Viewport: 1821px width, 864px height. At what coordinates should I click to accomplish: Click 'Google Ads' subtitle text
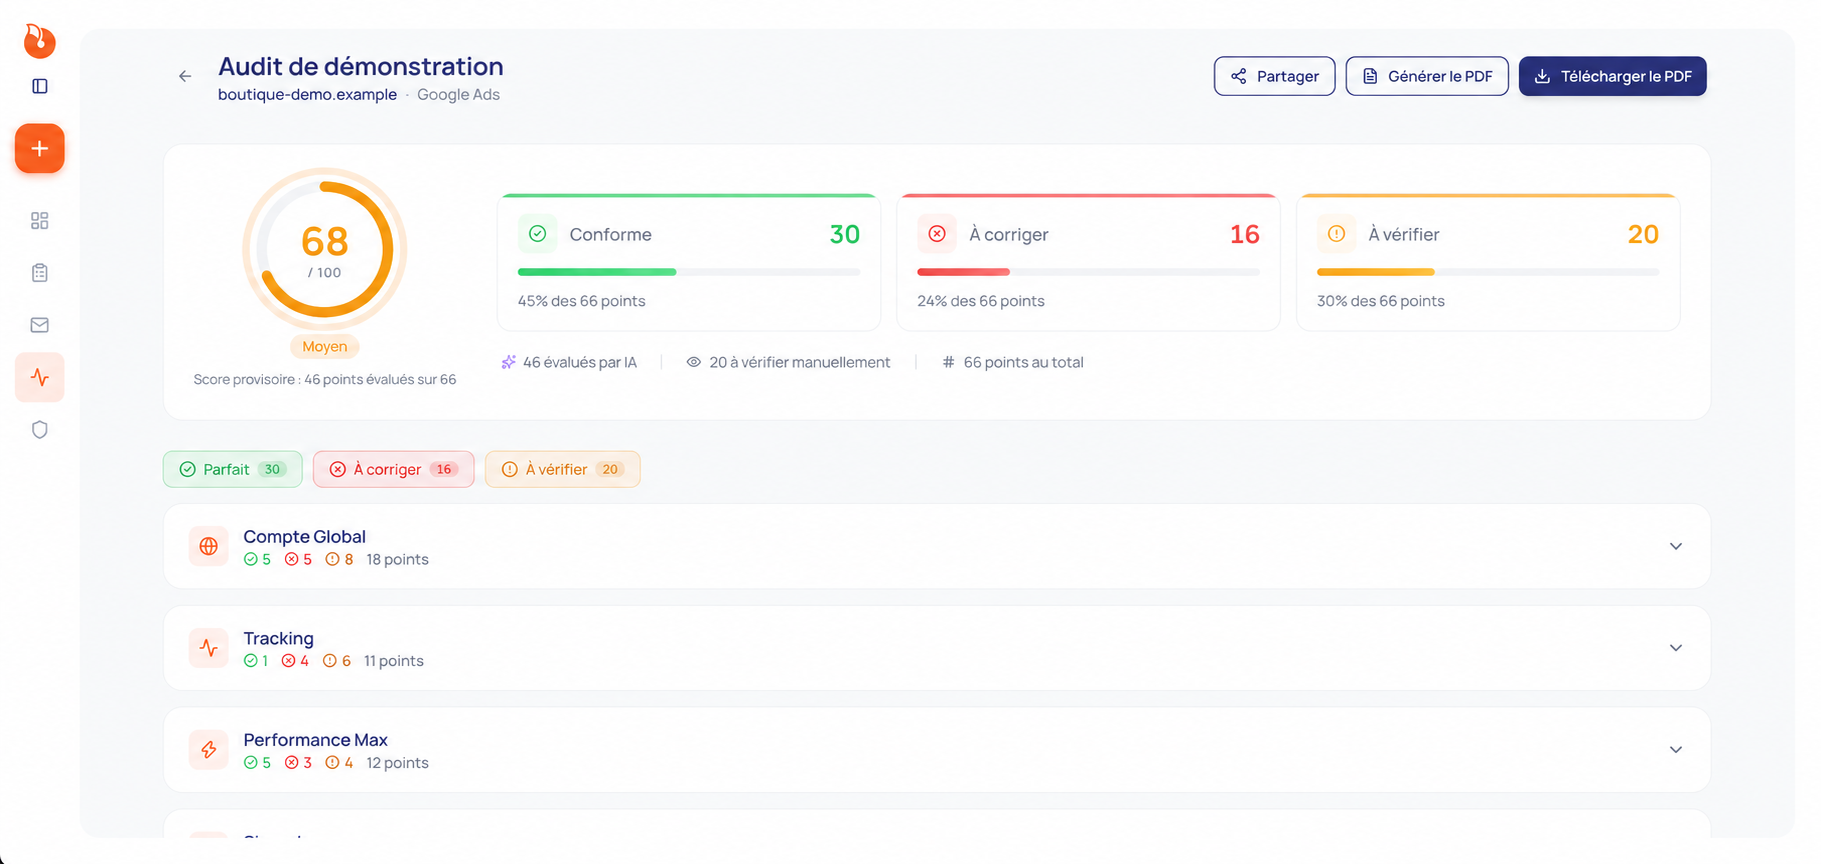pyautogui.click(x=458, y=95)
